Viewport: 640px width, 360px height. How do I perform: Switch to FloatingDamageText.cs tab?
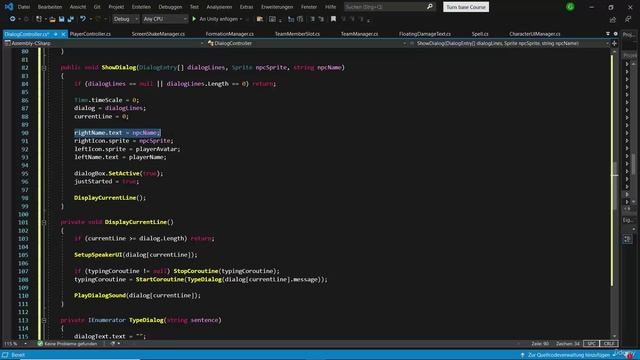tap(425, 34)
